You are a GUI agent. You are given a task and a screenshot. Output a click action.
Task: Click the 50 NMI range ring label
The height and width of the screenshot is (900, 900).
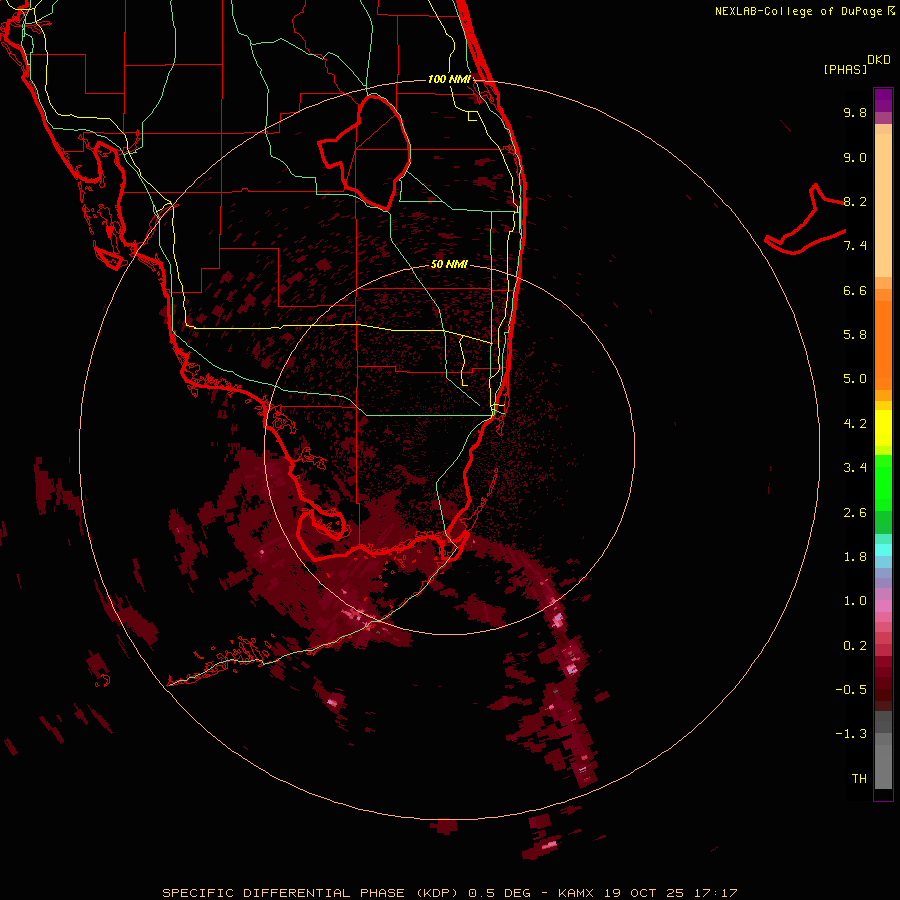click(x=449, y=264)
